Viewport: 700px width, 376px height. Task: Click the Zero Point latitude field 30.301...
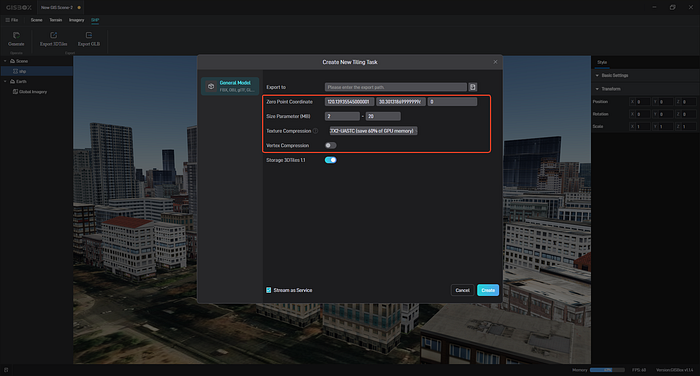click(x=400, y=102)
